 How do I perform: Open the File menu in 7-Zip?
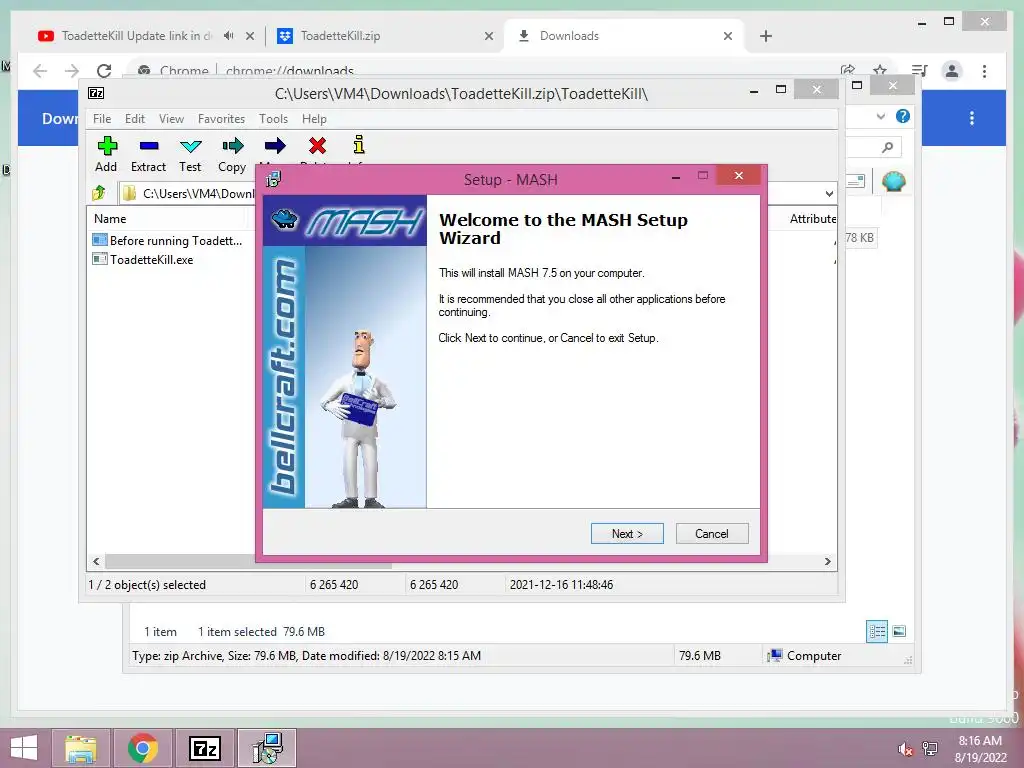pos(102,119)
